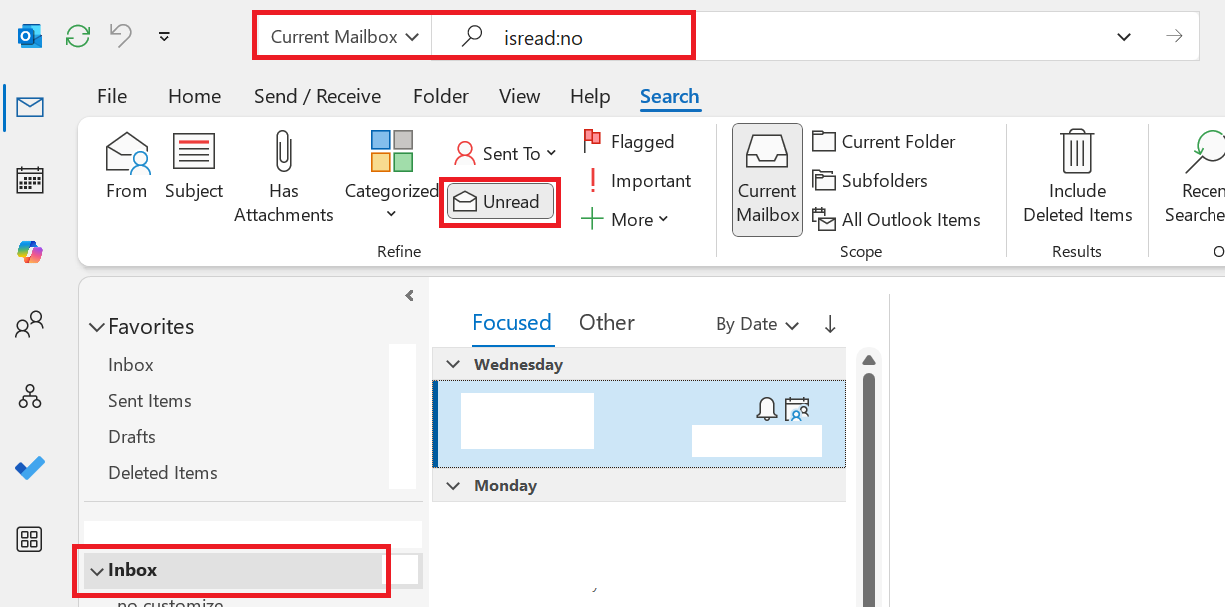Open the View ribbon tab

519,96
